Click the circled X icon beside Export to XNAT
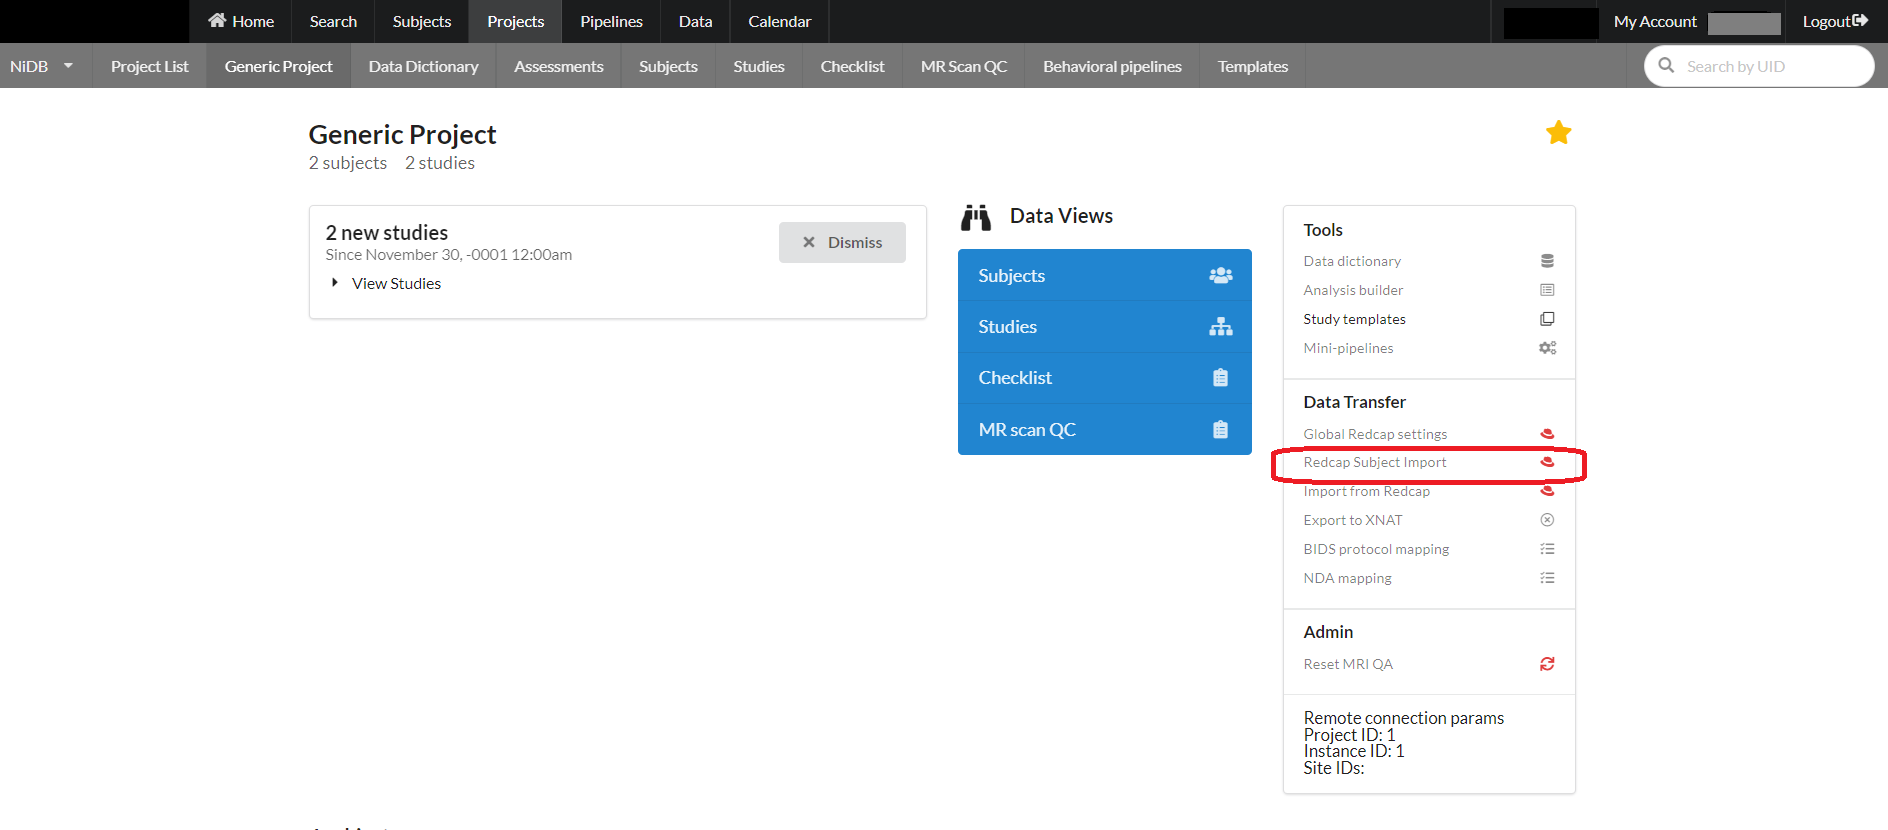 (x=1547, y=520)
